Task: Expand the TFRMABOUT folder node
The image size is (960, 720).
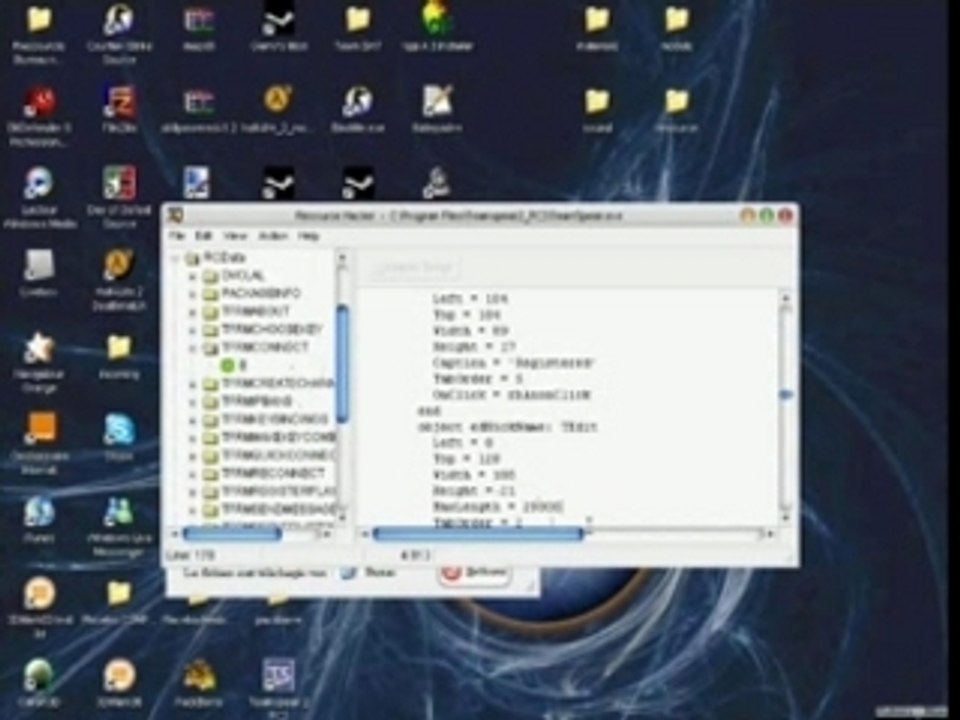Action: 192,312
